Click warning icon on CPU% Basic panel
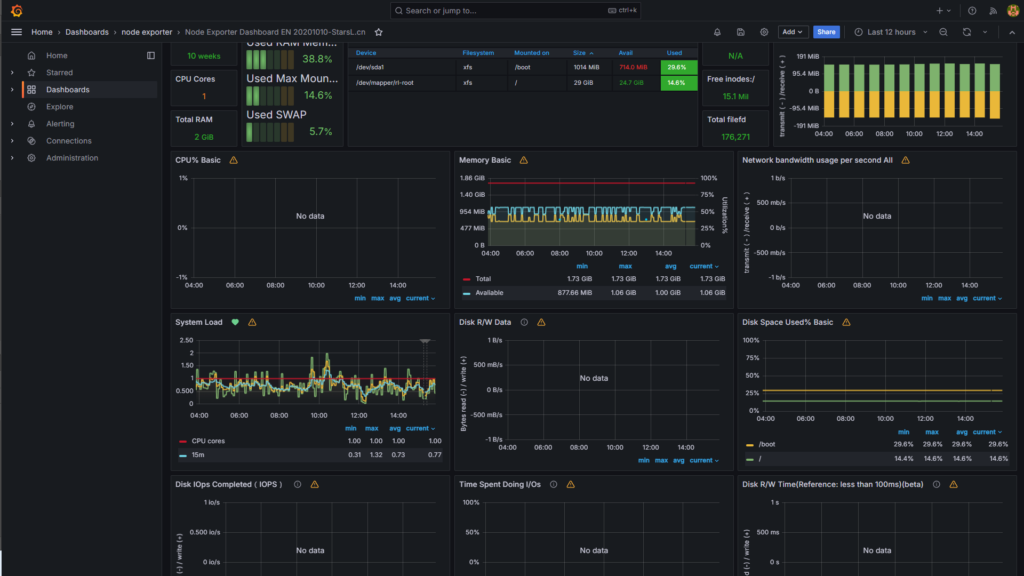This screenshot has width=1024, height=576. (x=233, y=160)
